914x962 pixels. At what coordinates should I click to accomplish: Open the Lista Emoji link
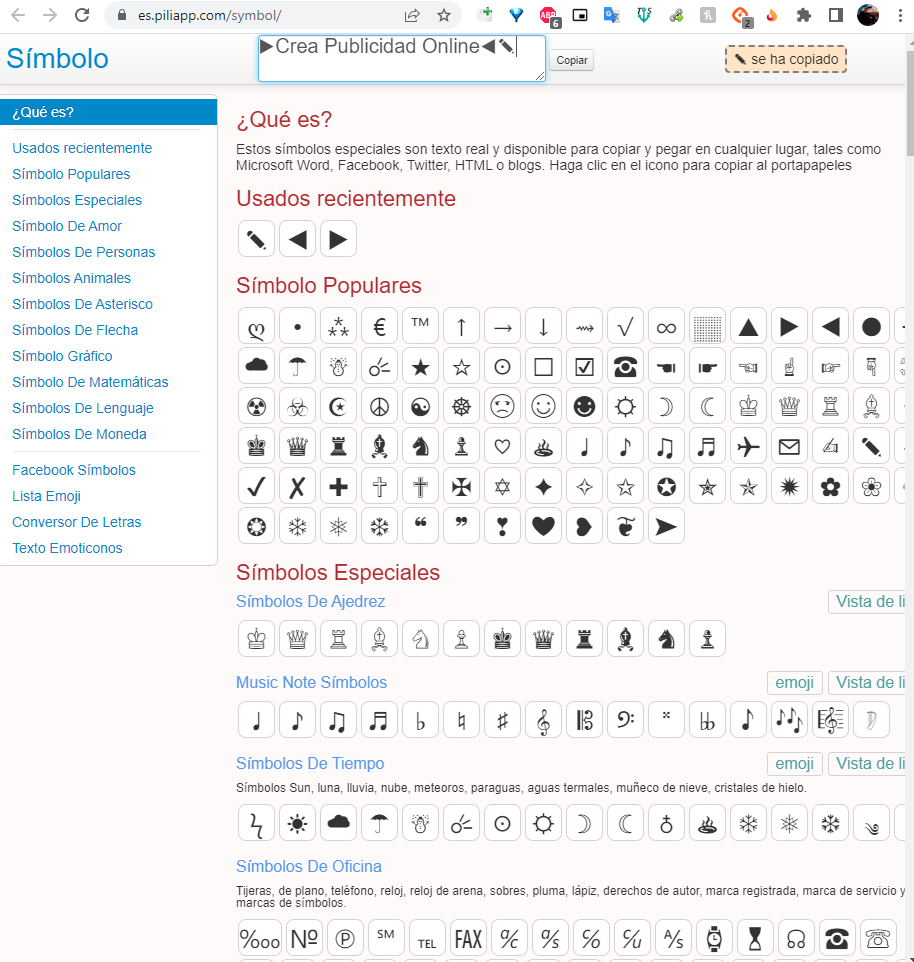coord(46,496)
